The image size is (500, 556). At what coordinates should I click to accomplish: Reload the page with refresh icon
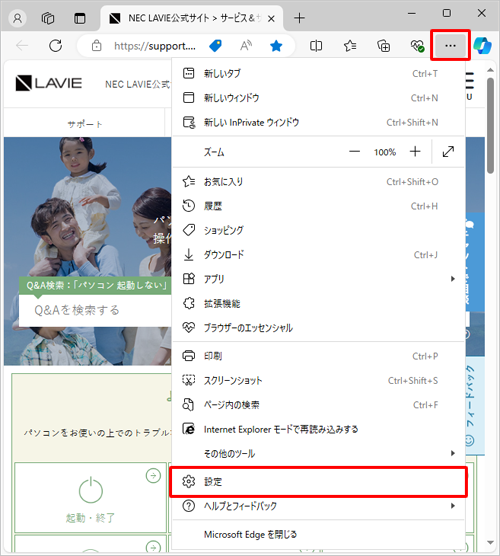55,46
